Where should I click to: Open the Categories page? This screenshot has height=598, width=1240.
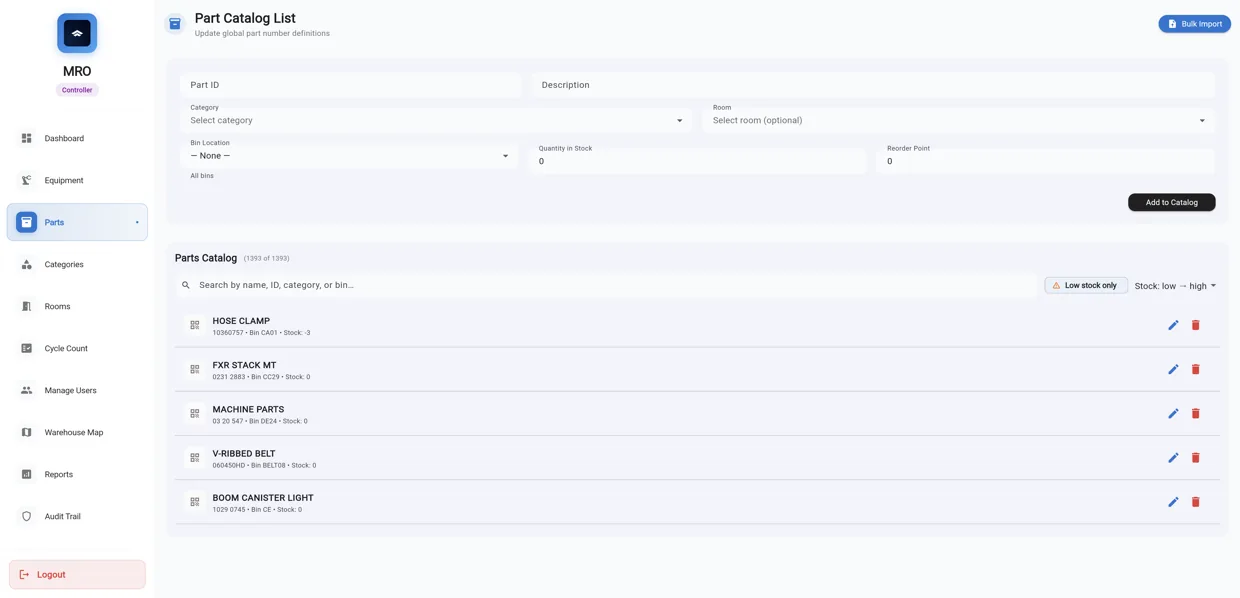tap(77, 264)
